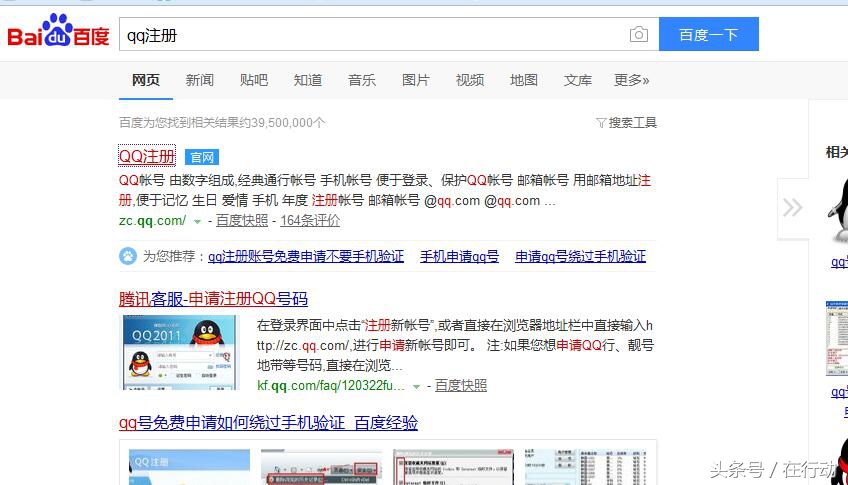Click the Baidu logo

tap(58, 31)
